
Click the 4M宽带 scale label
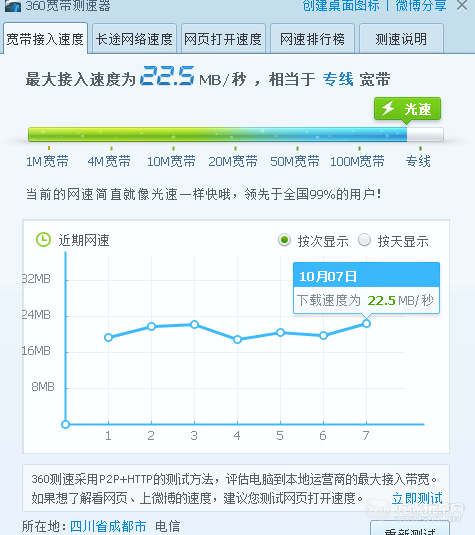(109, 161)
